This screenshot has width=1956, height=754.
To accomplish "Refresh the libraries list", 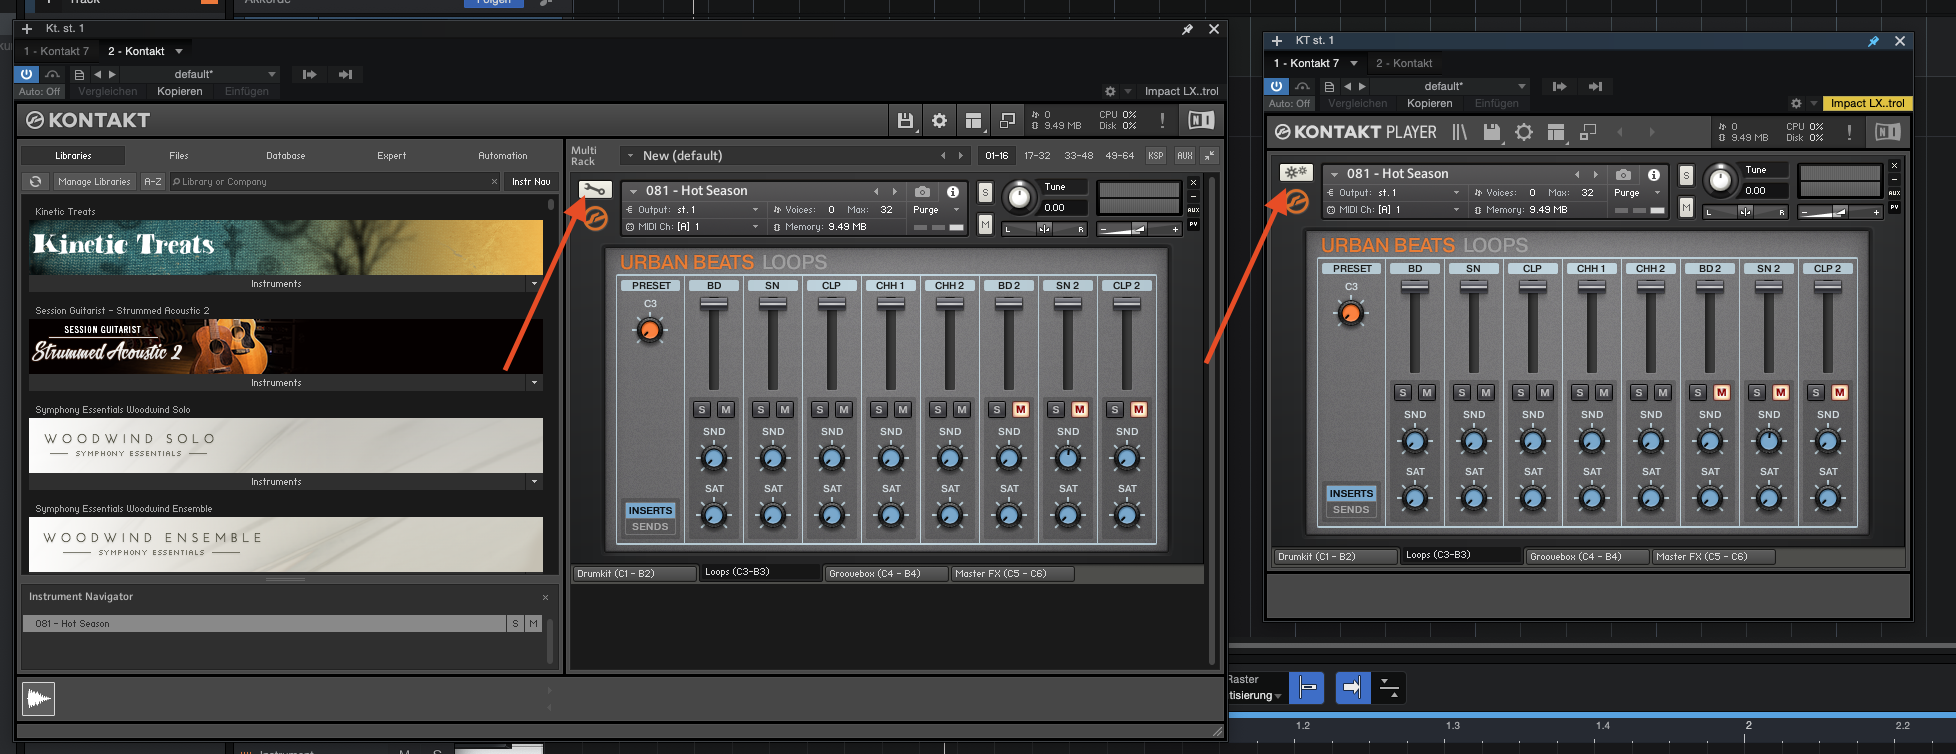I will (x=35, y=182).
